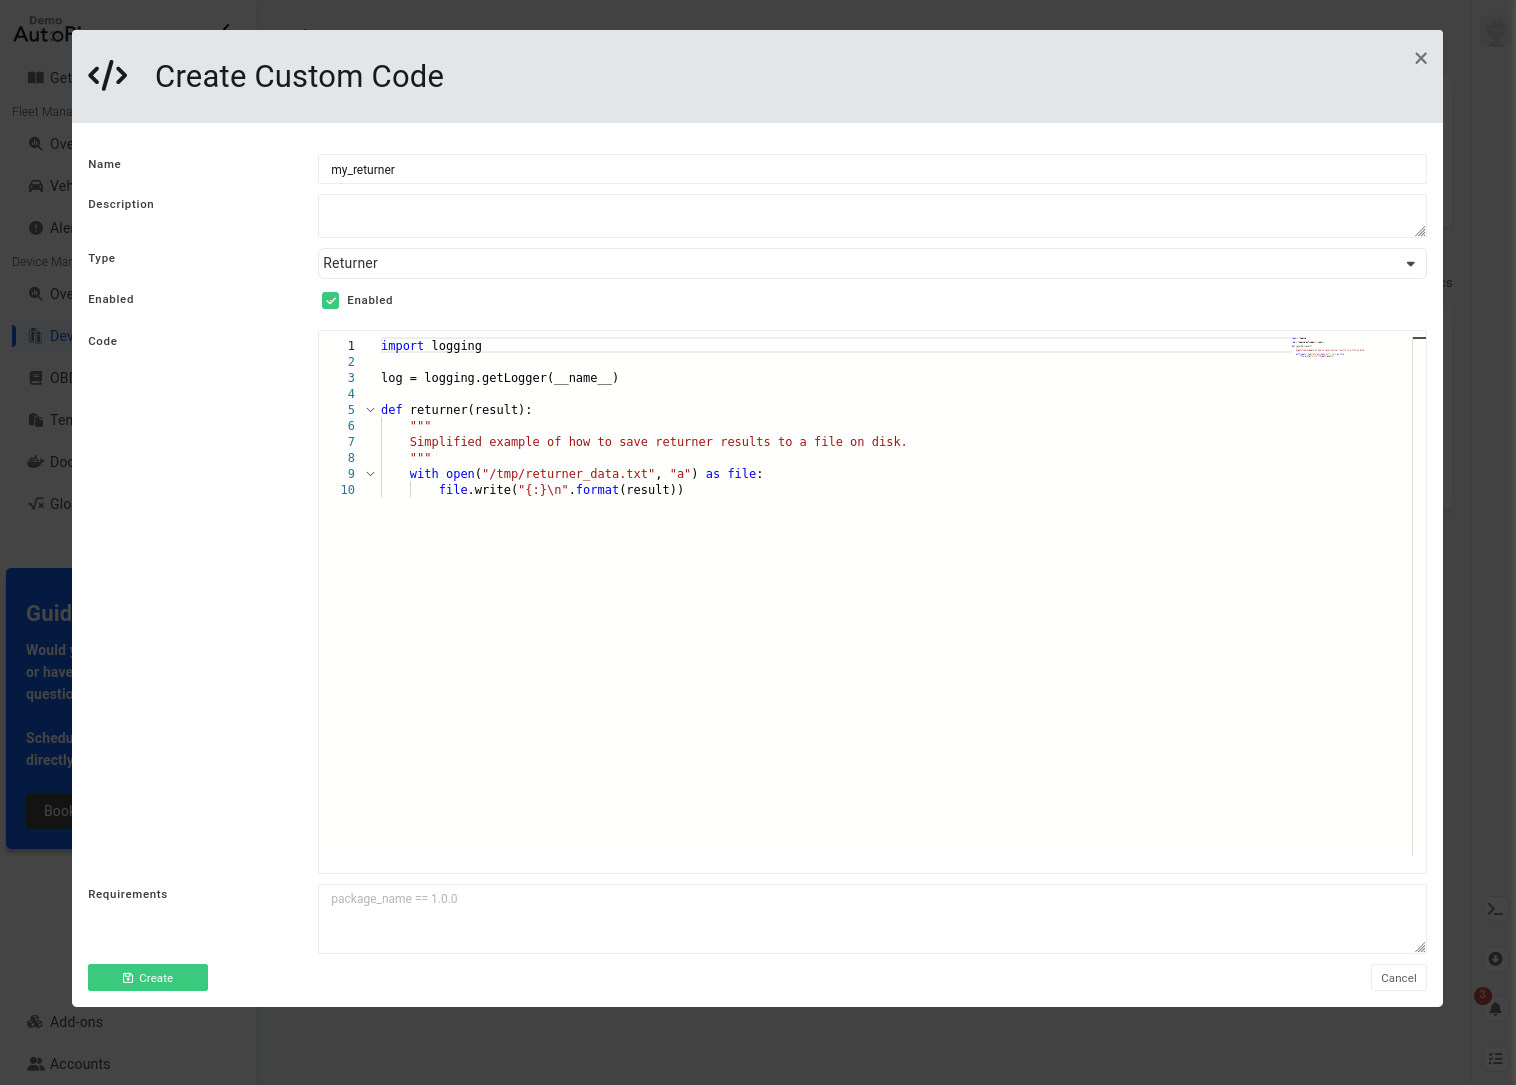1516x1085 pixels.
Task: Uncheck the green Enabled checkbox
Action: coord(331,300)
